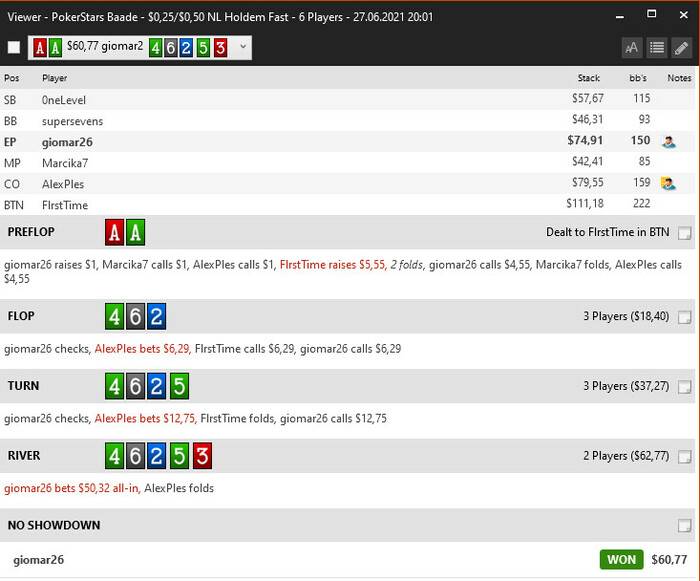This screenshot has width=700, height=581.
Task: Click the red 3 card in RIVER row
Action: pyautogui.click(x=202, y=456)
